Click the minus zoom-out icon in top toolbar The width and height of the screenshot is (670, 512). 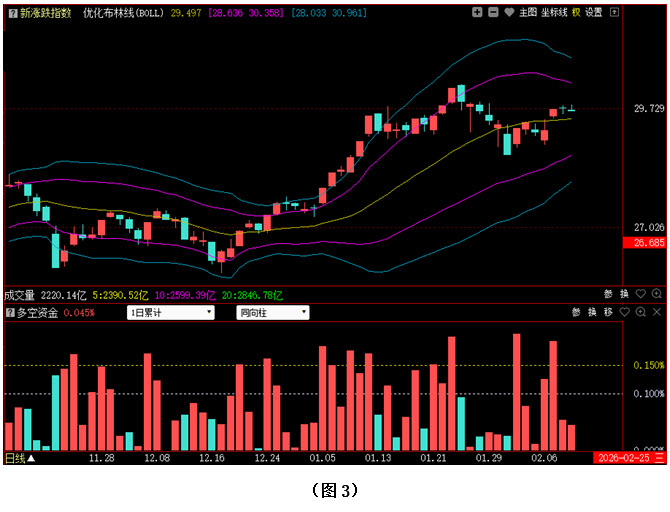pos(493,12)
